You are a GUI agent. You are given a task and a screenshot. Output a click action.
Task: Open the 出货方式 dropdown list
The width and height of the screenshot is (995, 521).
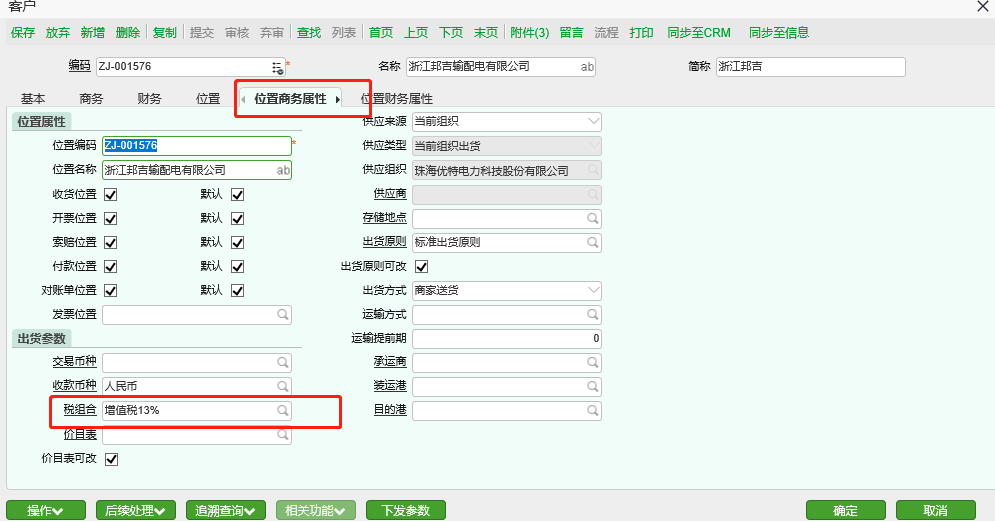pyautogui.click(x=594, y=291)
